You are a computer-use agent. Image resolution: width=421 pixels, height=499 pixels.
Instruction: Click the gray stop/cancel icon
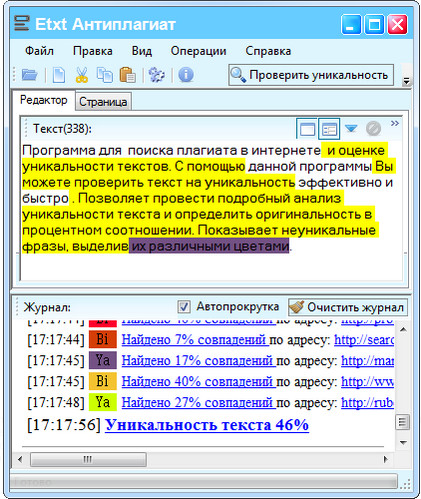click(373, 128)
